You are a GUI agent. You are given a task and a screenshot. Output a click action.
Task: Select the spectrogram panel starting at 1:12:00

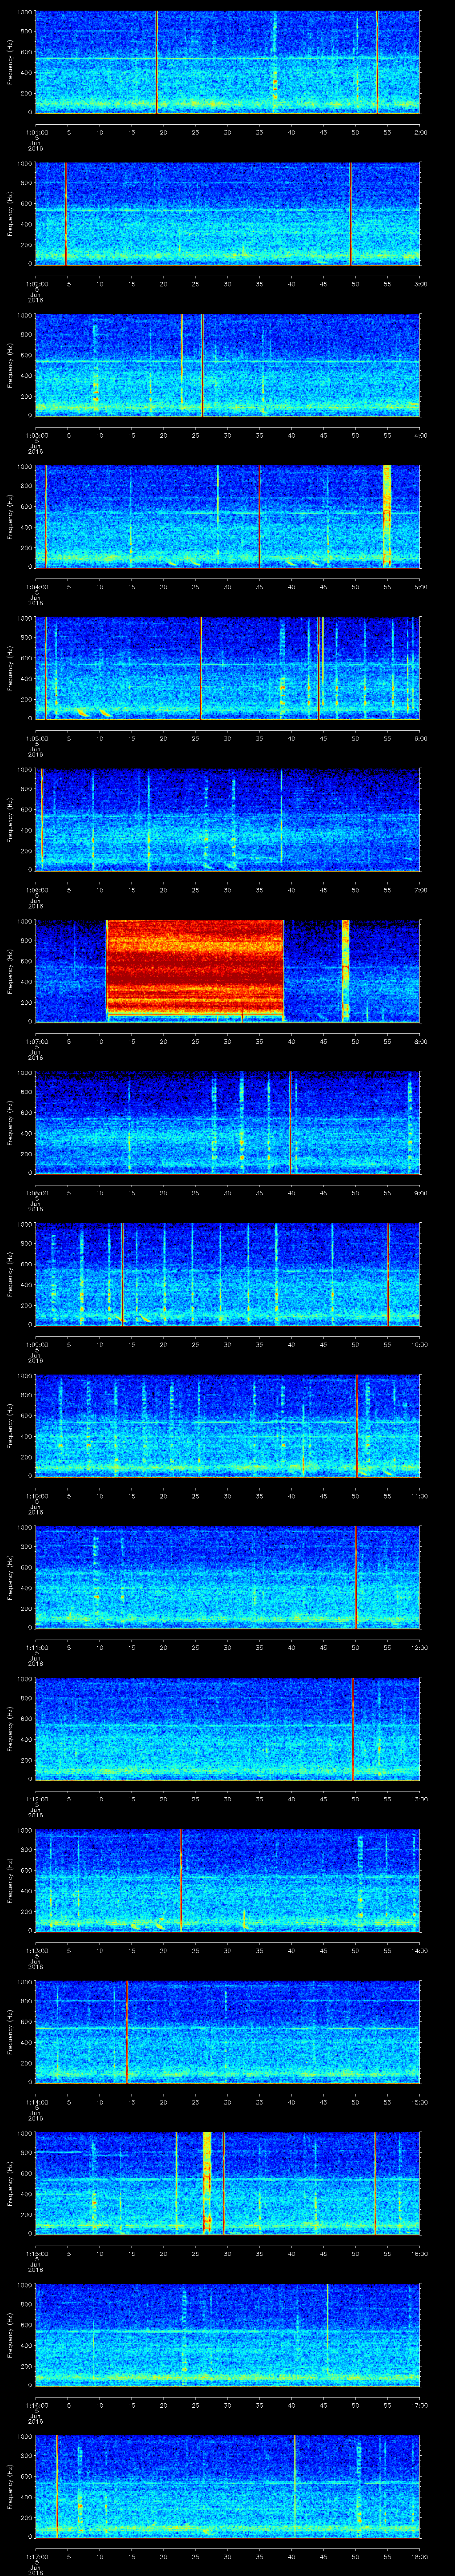tap(227, 1728)
